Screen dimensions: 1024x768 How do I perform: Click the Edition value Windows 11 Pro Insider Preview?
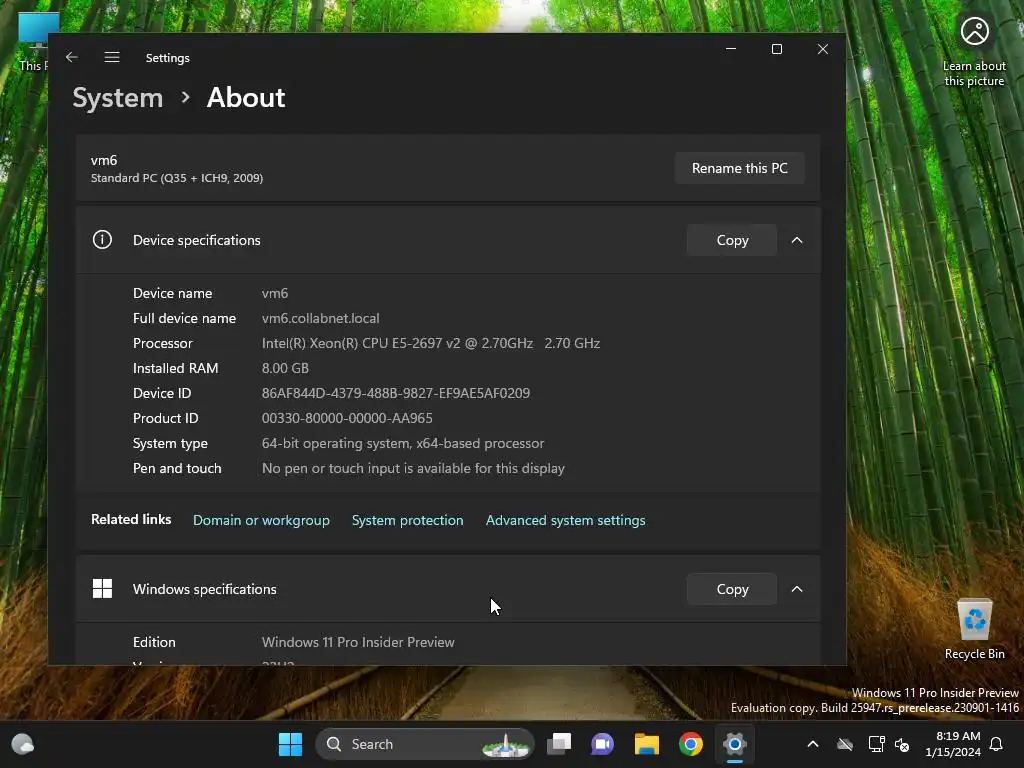[358, 642]
